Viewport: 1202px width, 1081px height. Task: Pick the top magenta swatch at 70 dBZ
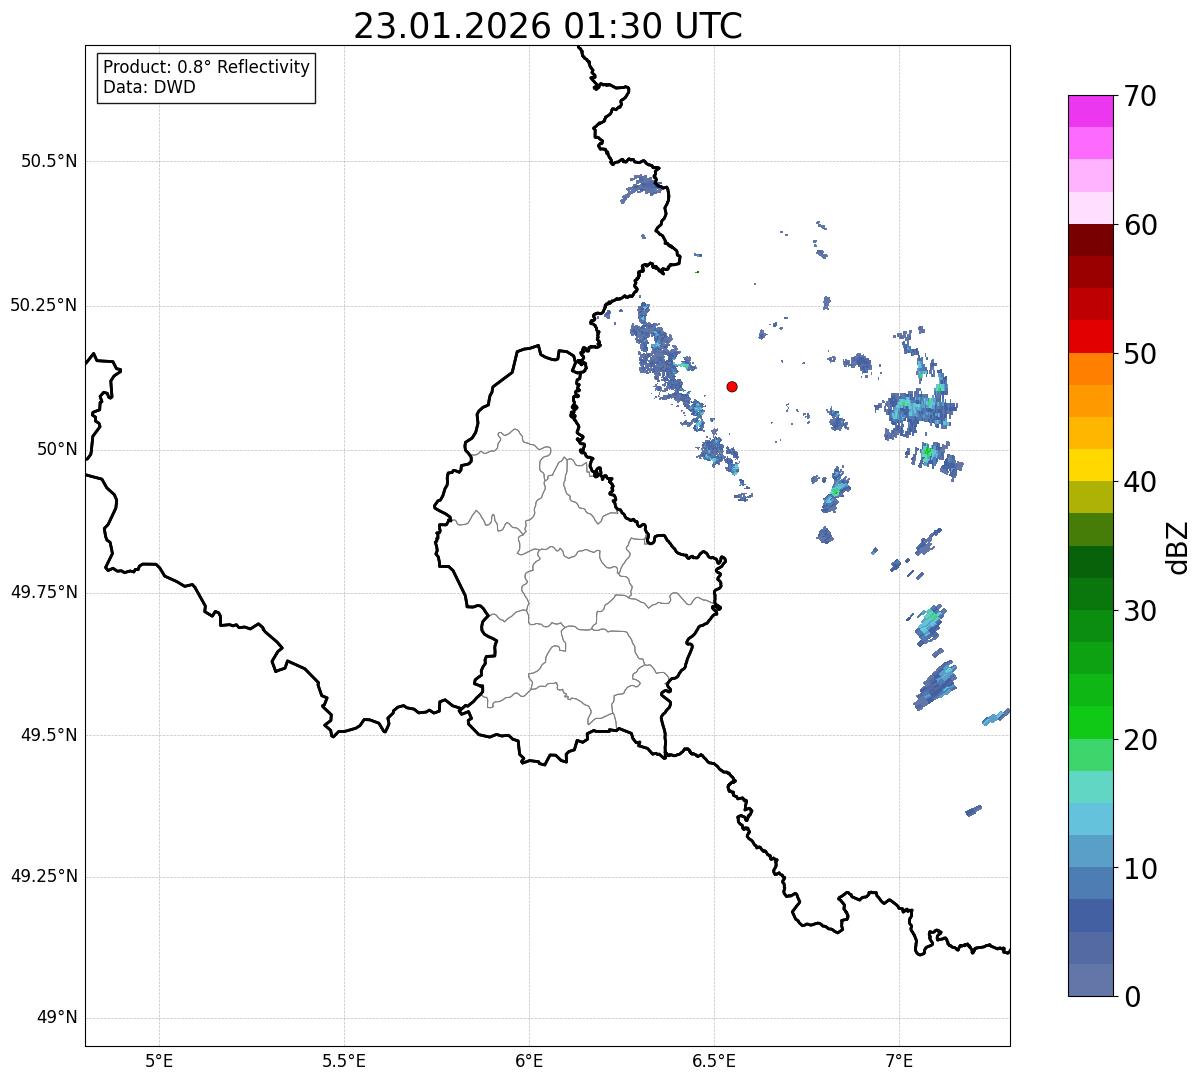pos(1090,111)
